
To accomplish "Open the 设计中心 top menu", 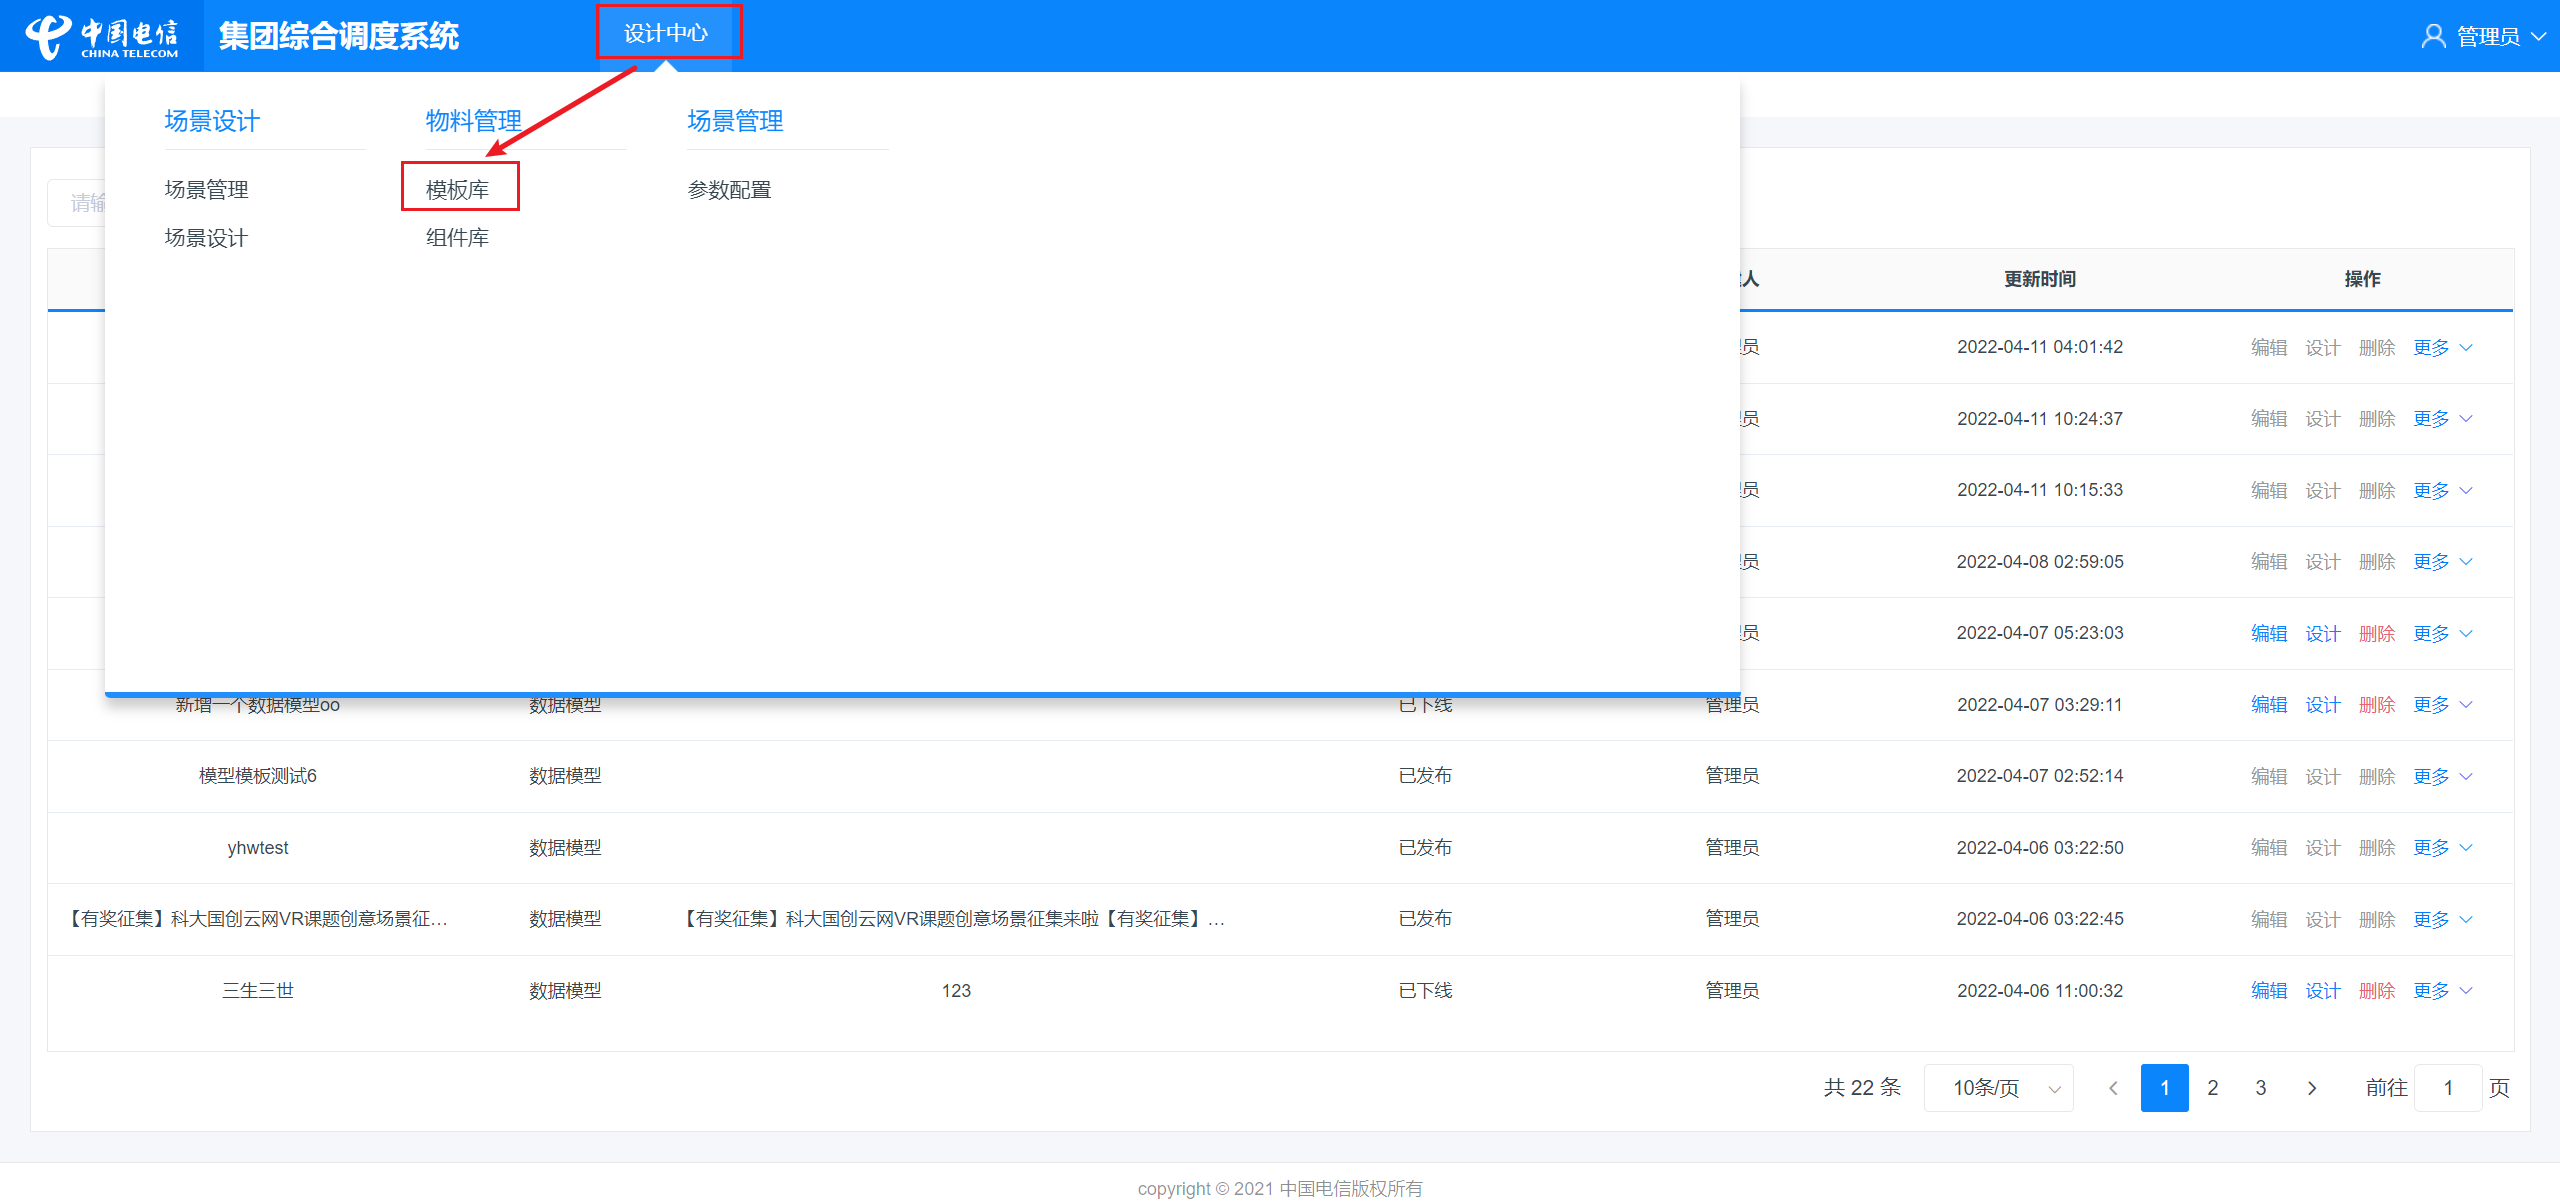I will (x=666, y=33).
